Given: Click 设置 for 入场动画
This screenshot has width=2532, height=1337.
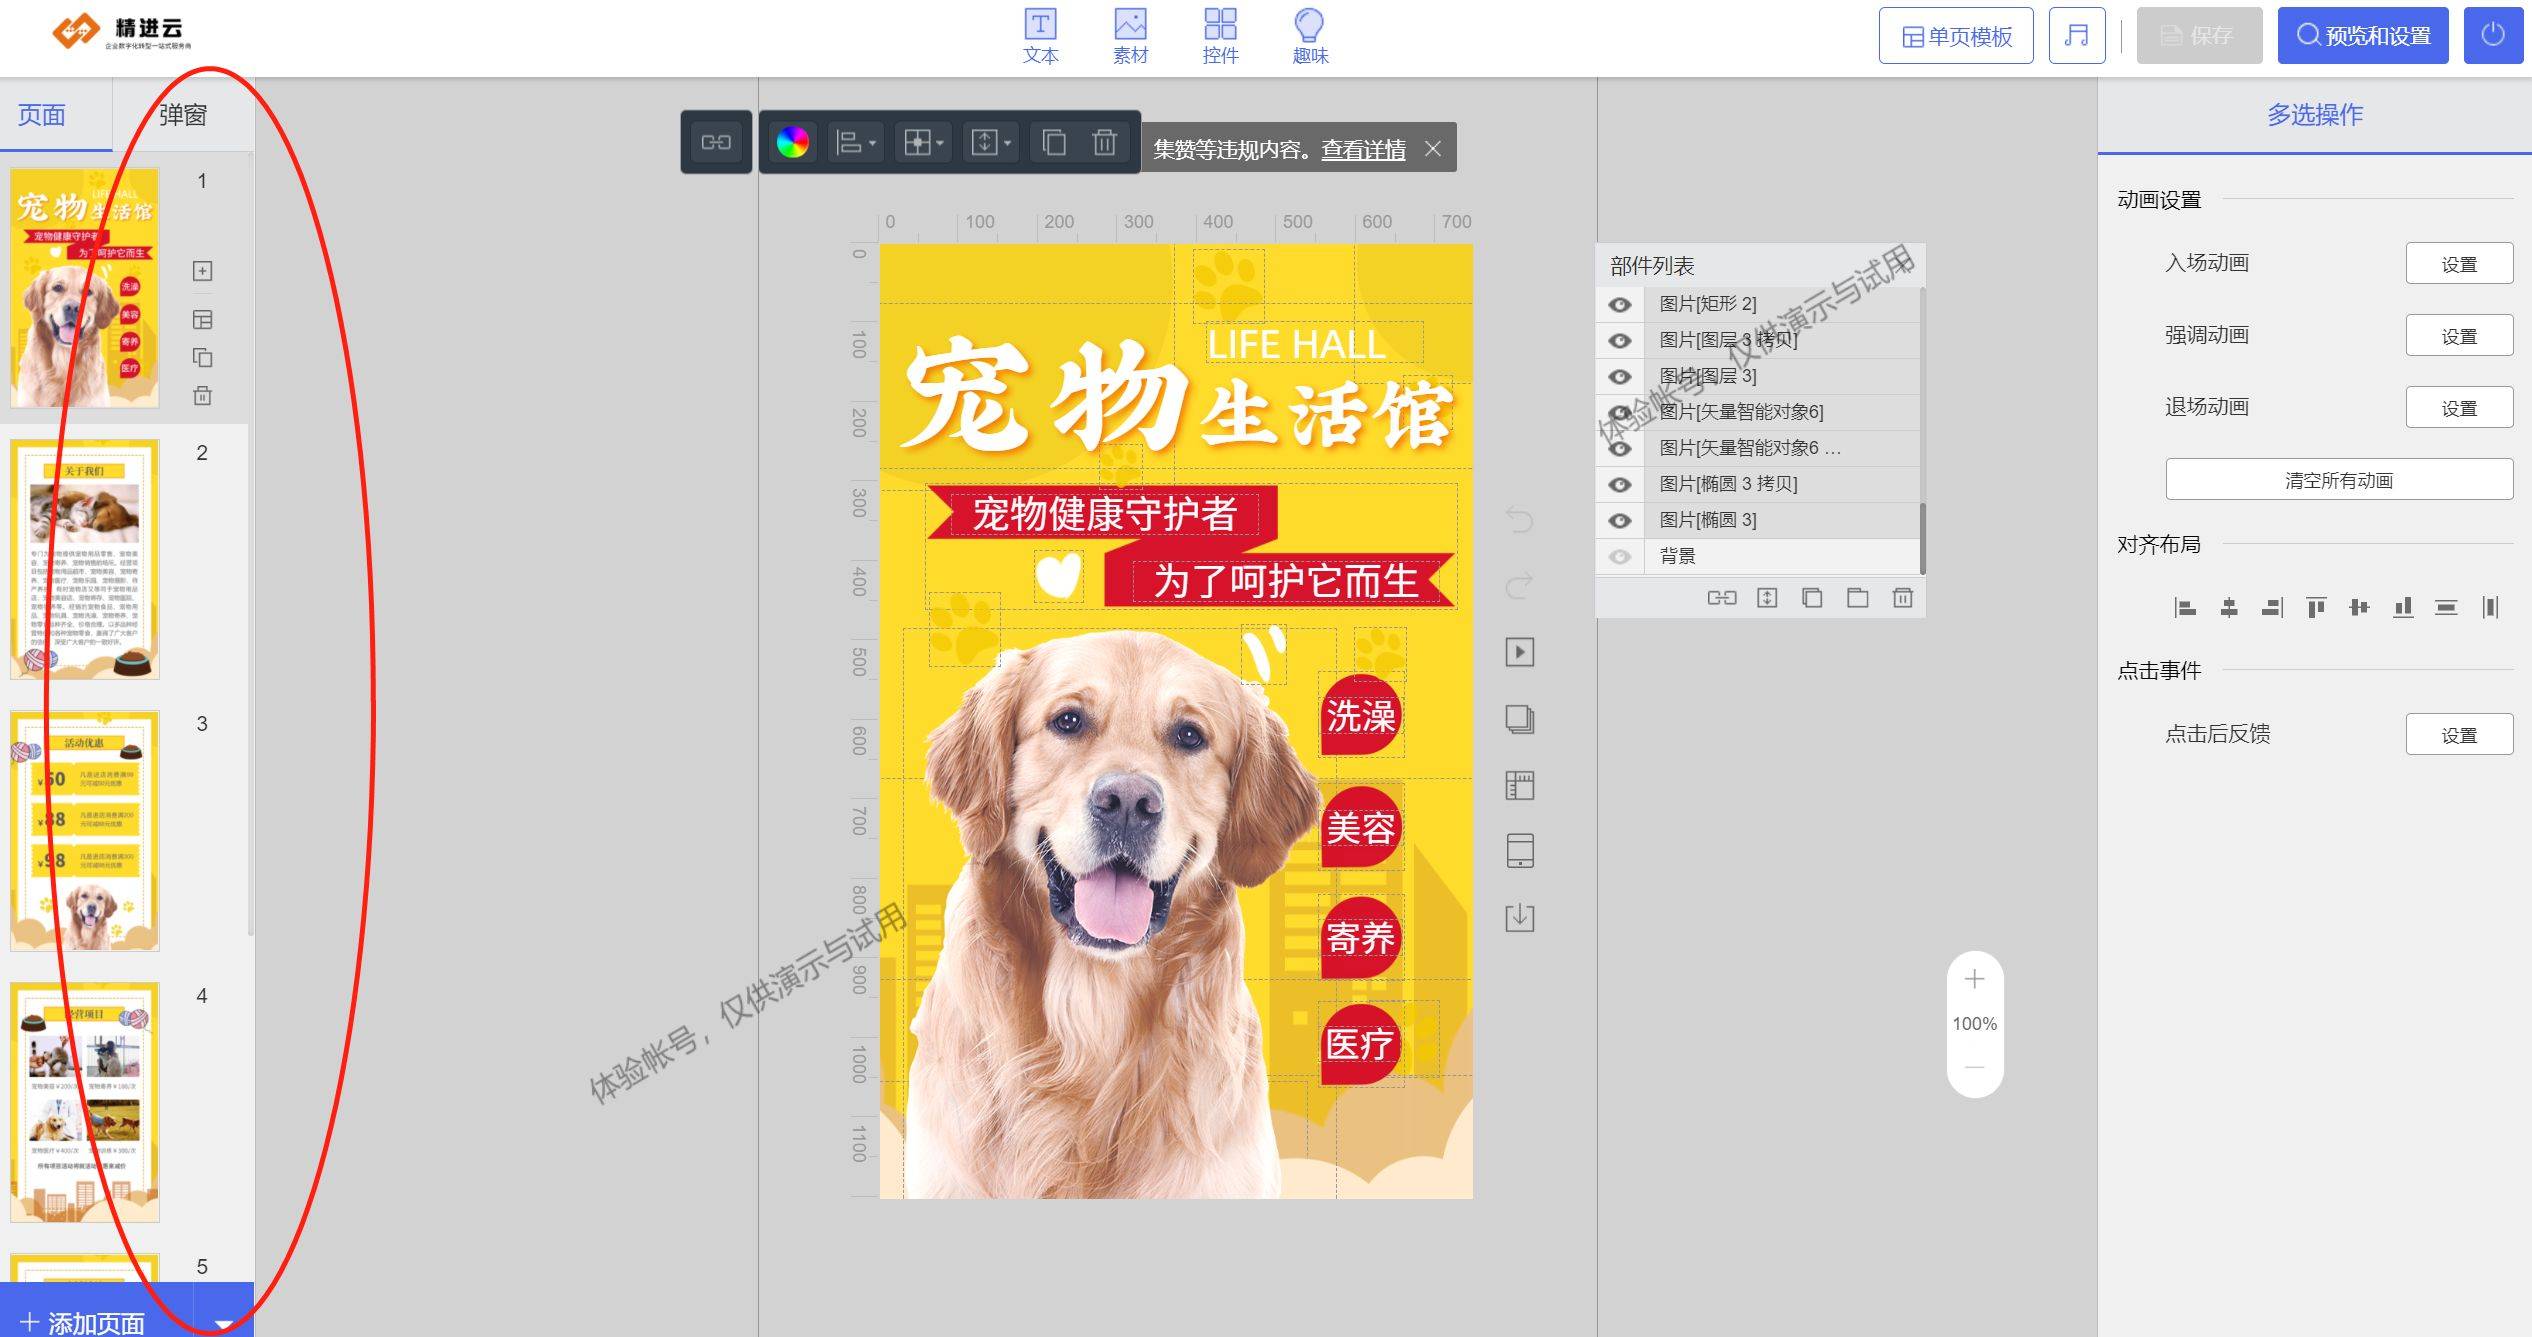Looking at the screenshot, I should pyautogui.click(x=2459, y=264).
